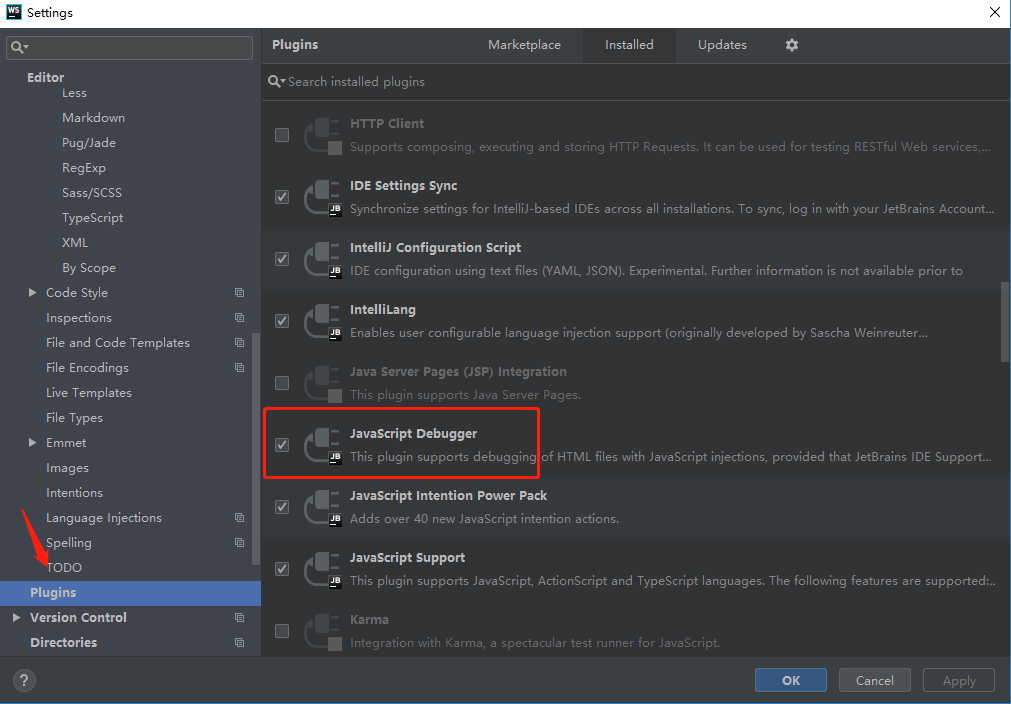
Task: Select TypeScript in the settings tree
Action: click(92, 218)
